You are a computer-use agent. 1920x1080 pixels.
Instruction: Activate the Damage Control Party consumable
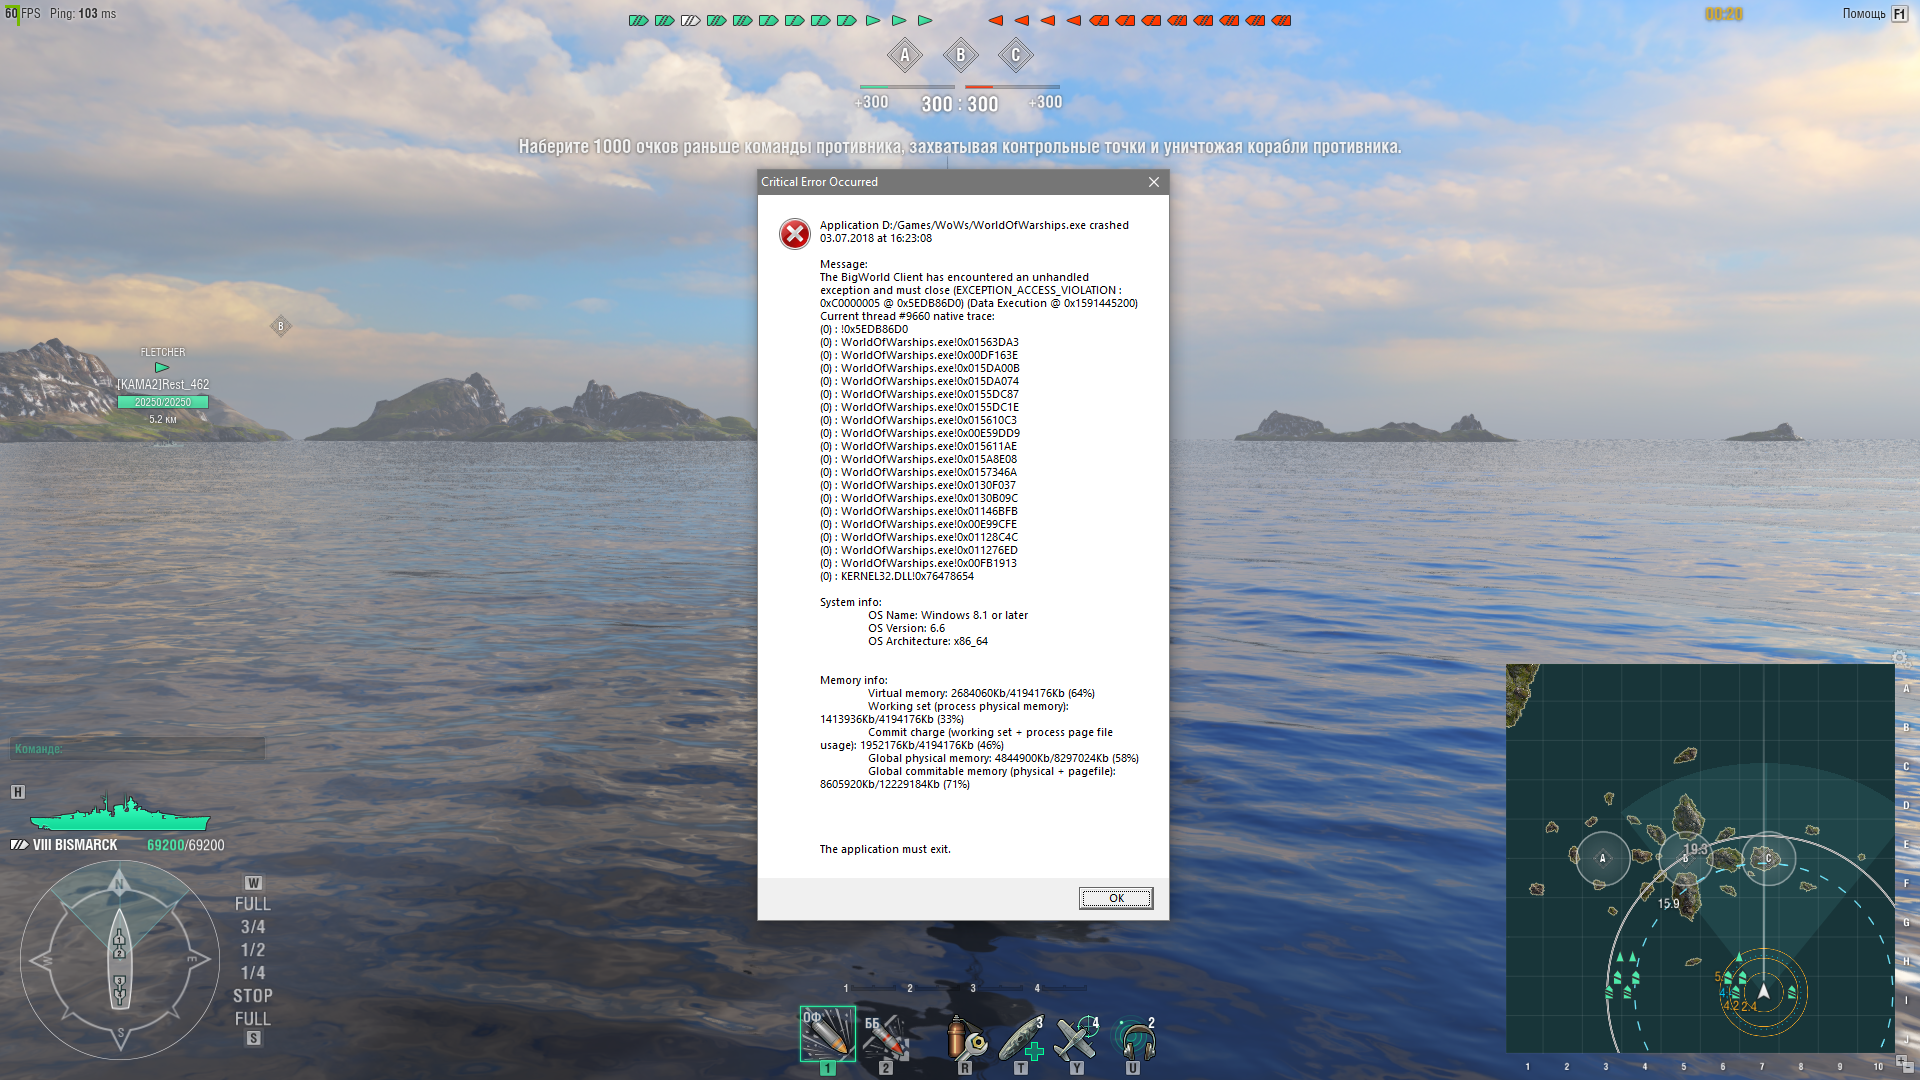click(965, 1038)
